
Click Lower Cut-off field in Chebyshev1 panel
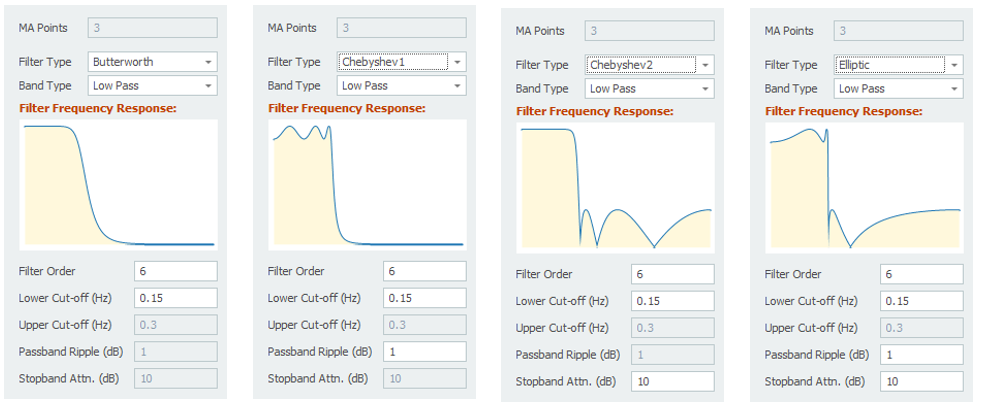point(424,298)
